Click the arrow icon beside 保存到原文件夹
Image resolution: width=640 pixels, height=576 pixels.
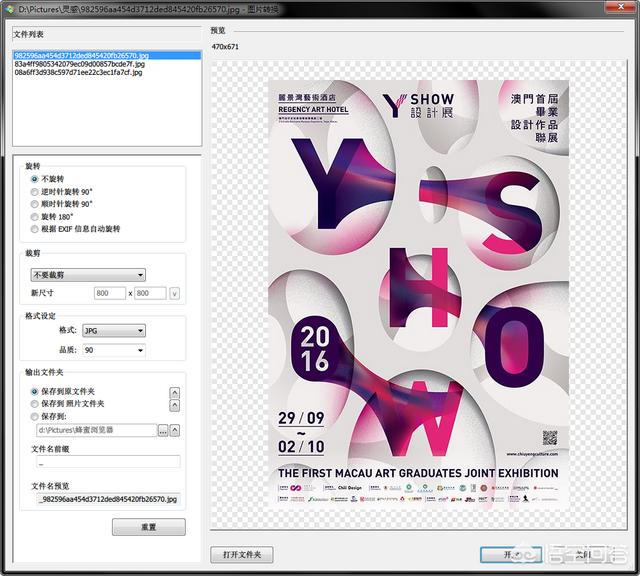[x=175, y=393]
